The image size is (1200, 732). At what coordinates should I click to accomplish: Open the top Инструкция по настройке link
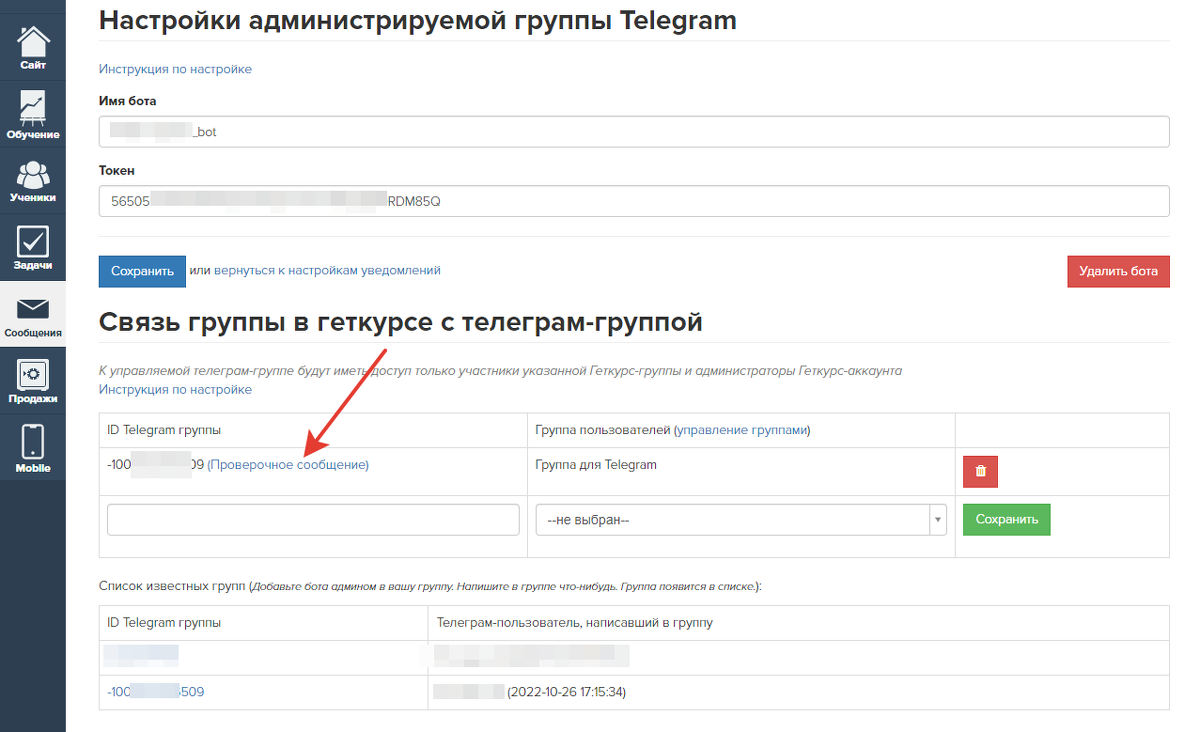click(175, 69)
